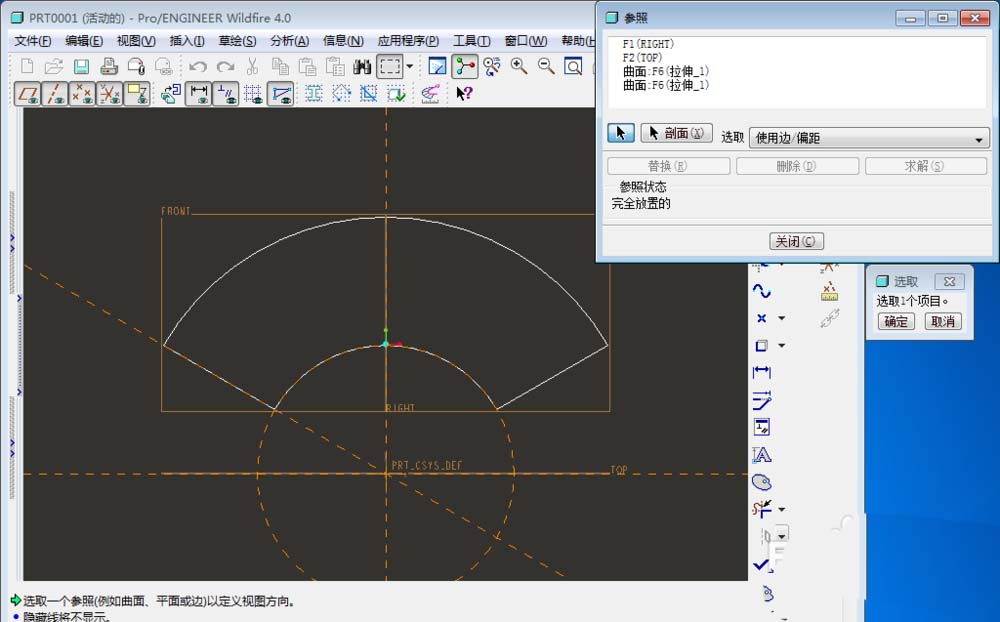Toggle sketch grid display
This screenshot has height=622, width=1000.
[x=253, y=94]
